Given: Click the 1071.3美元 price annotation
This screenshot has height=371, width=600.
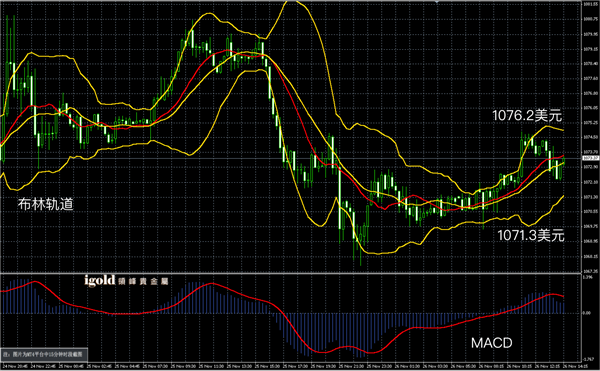Looking at the screenshot, I should (x=530, y=235).
